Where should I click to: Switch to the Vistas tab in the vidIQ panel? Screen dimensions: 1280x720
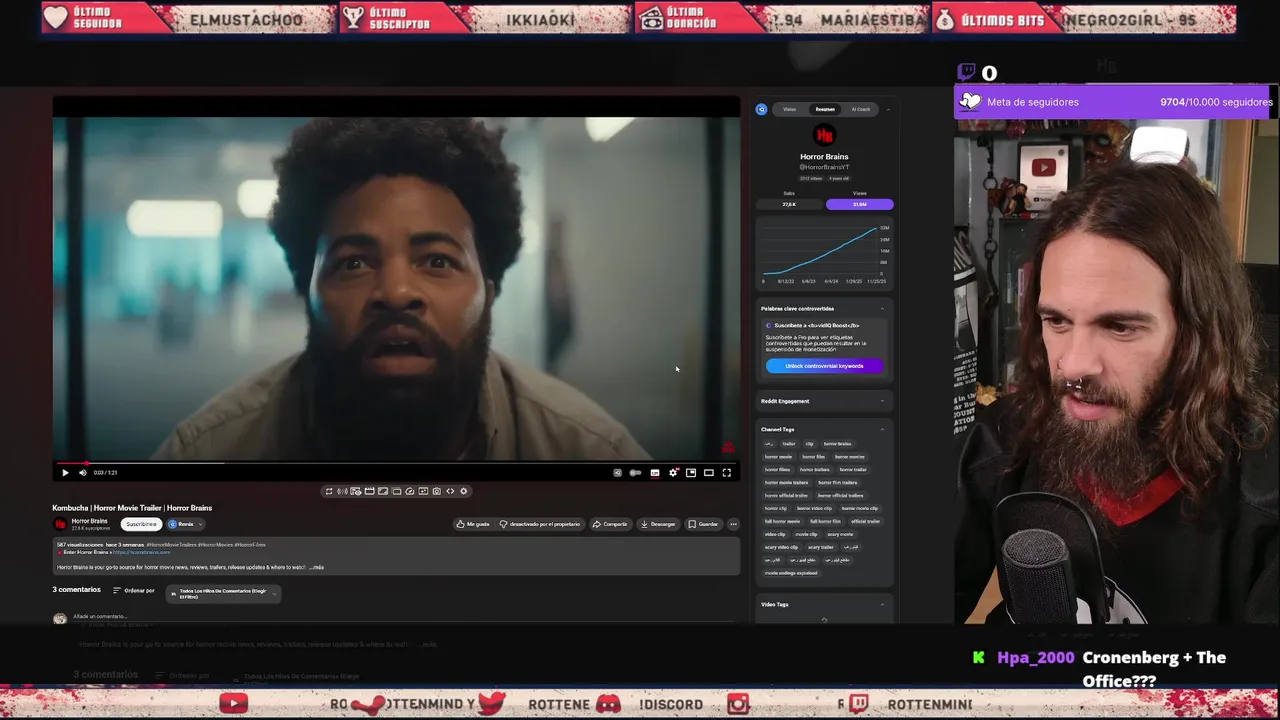click(x=789, y=109)
